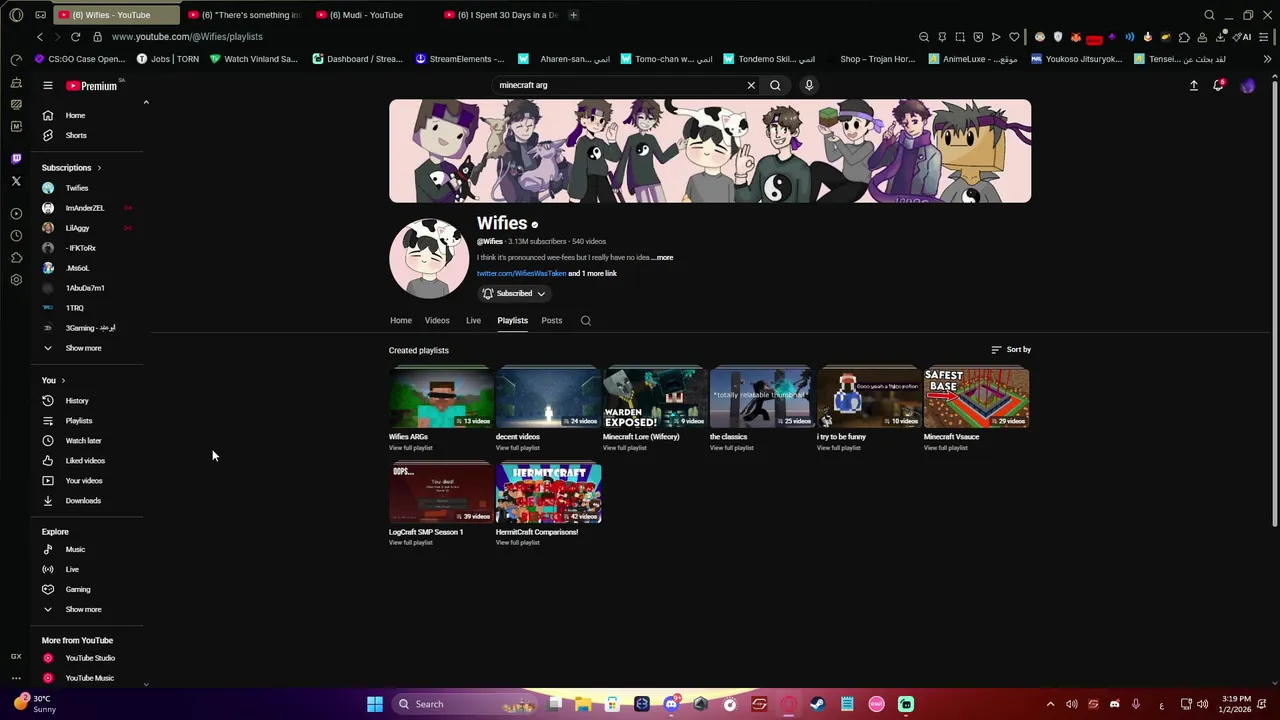Viewport: 1280px width, 720px height.
Task: Reload the current page
Action: [x=75, y=37]
